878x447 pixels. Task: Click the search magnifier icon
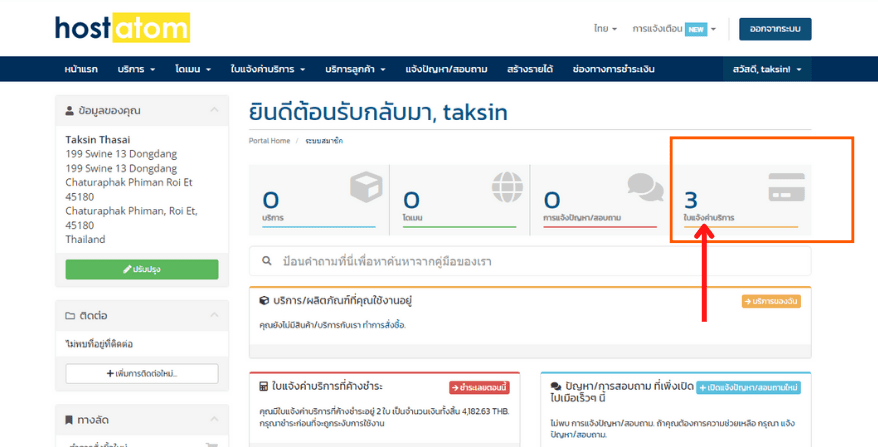267,261
